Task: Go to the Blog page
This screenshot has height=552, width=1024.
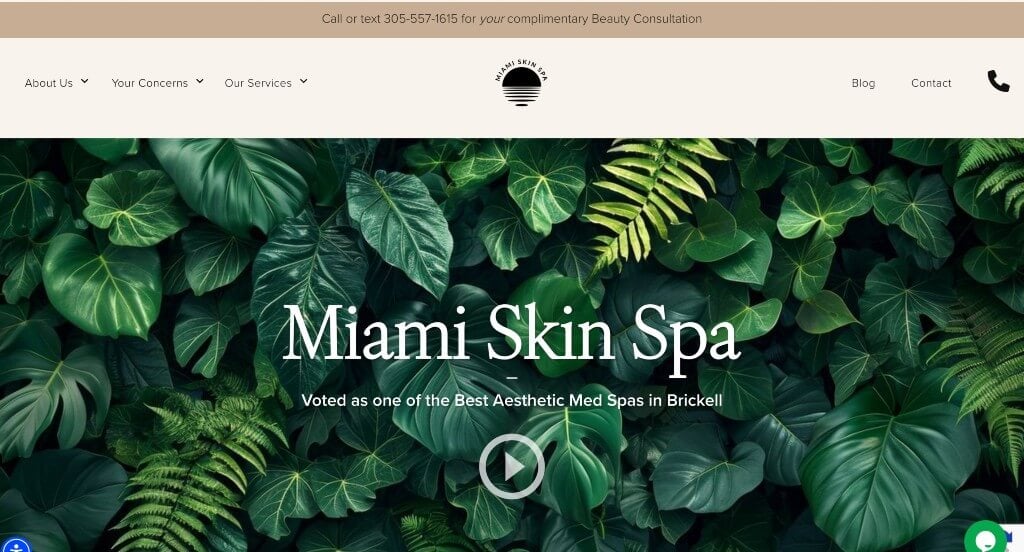Action: [863, 83]
